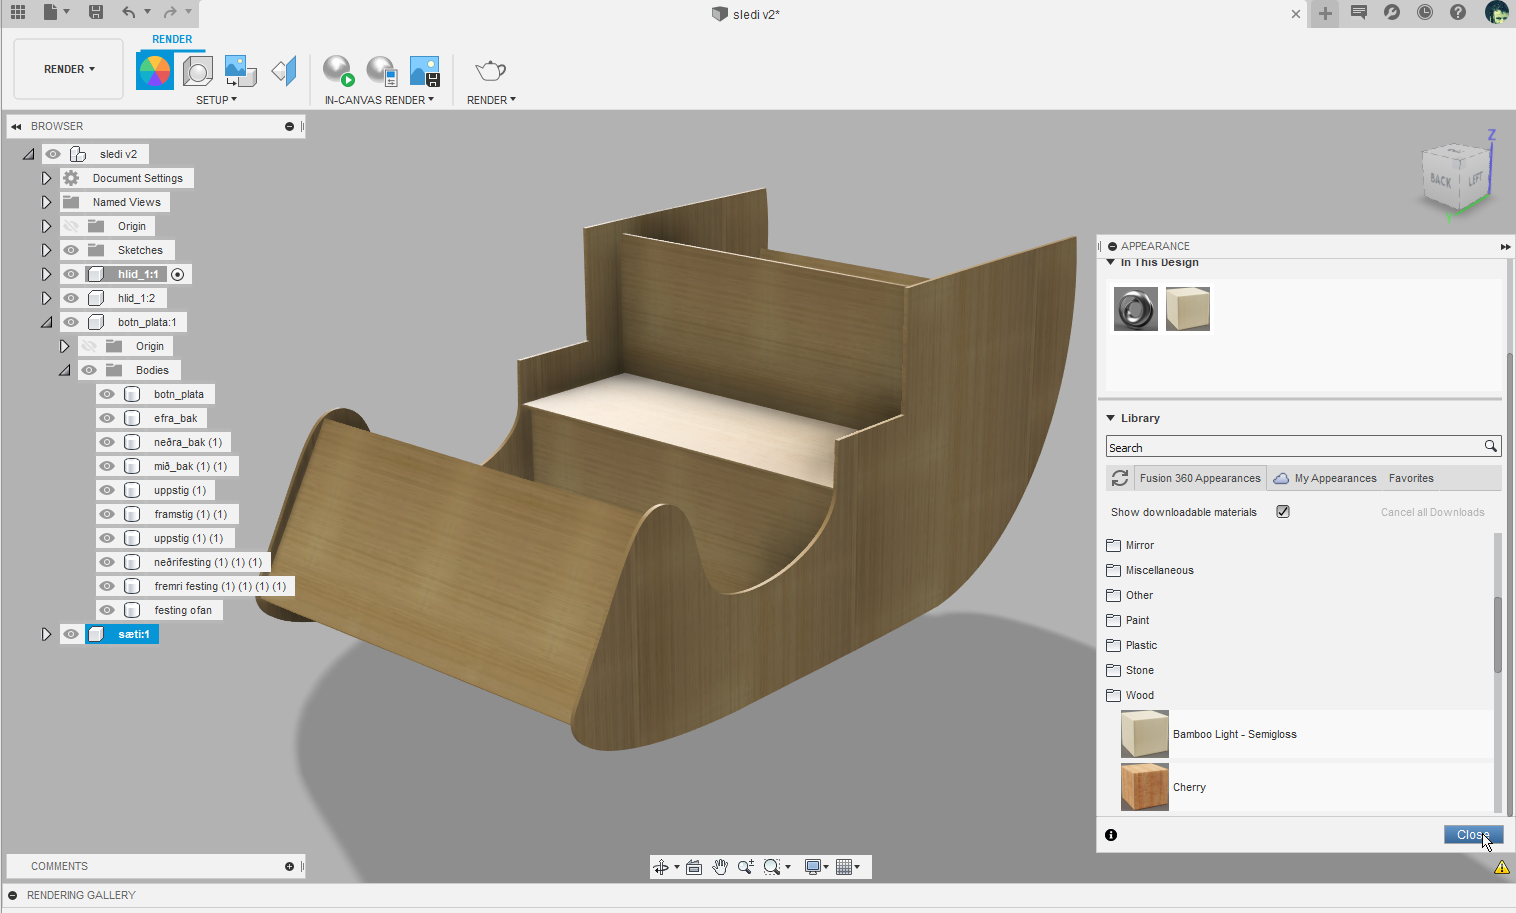The height and width of the screenshot is (913, 1516).
Task: Switch to Fusion 360 Appearances tab
Action: pyautogui.click(x=1200, y=478)
